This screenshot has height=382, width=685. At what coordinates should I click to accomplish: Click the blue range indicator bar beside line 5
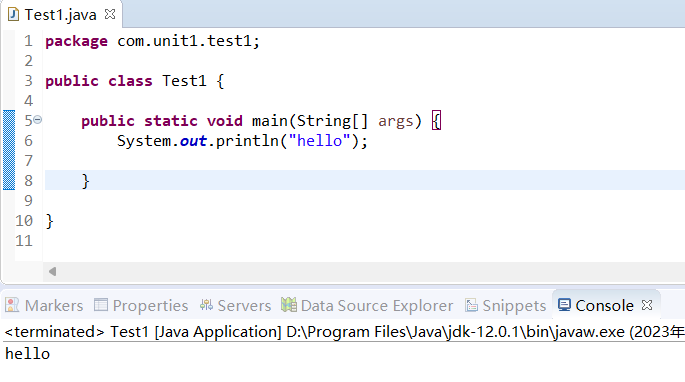9,150
